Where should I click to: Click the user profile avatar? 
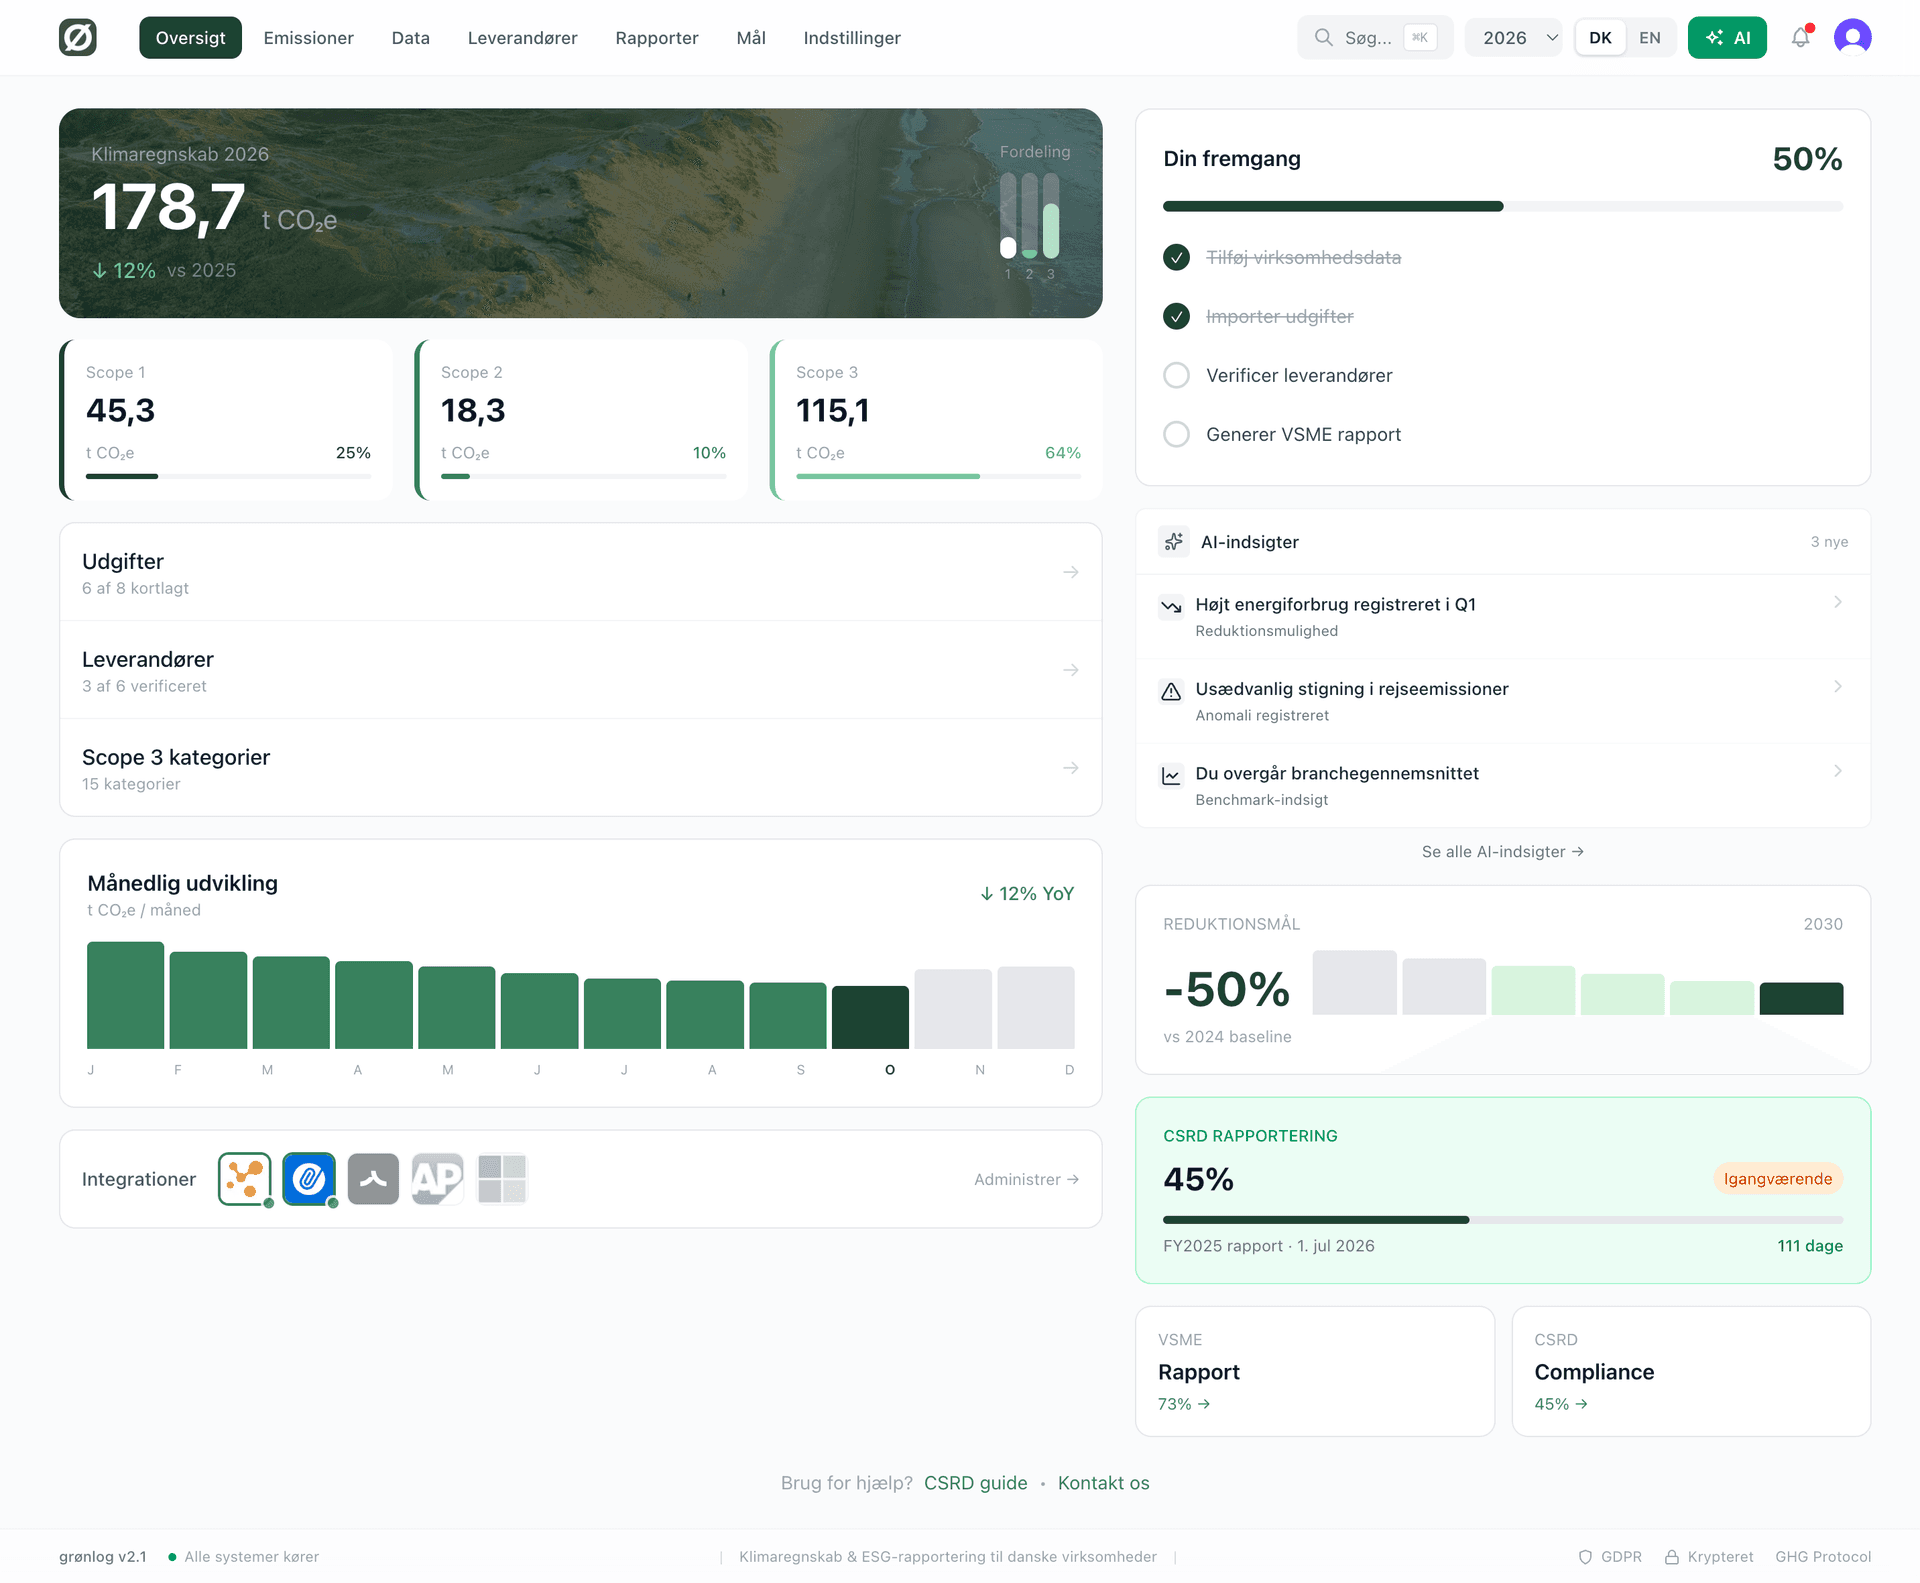click(x=1853, y=37)
